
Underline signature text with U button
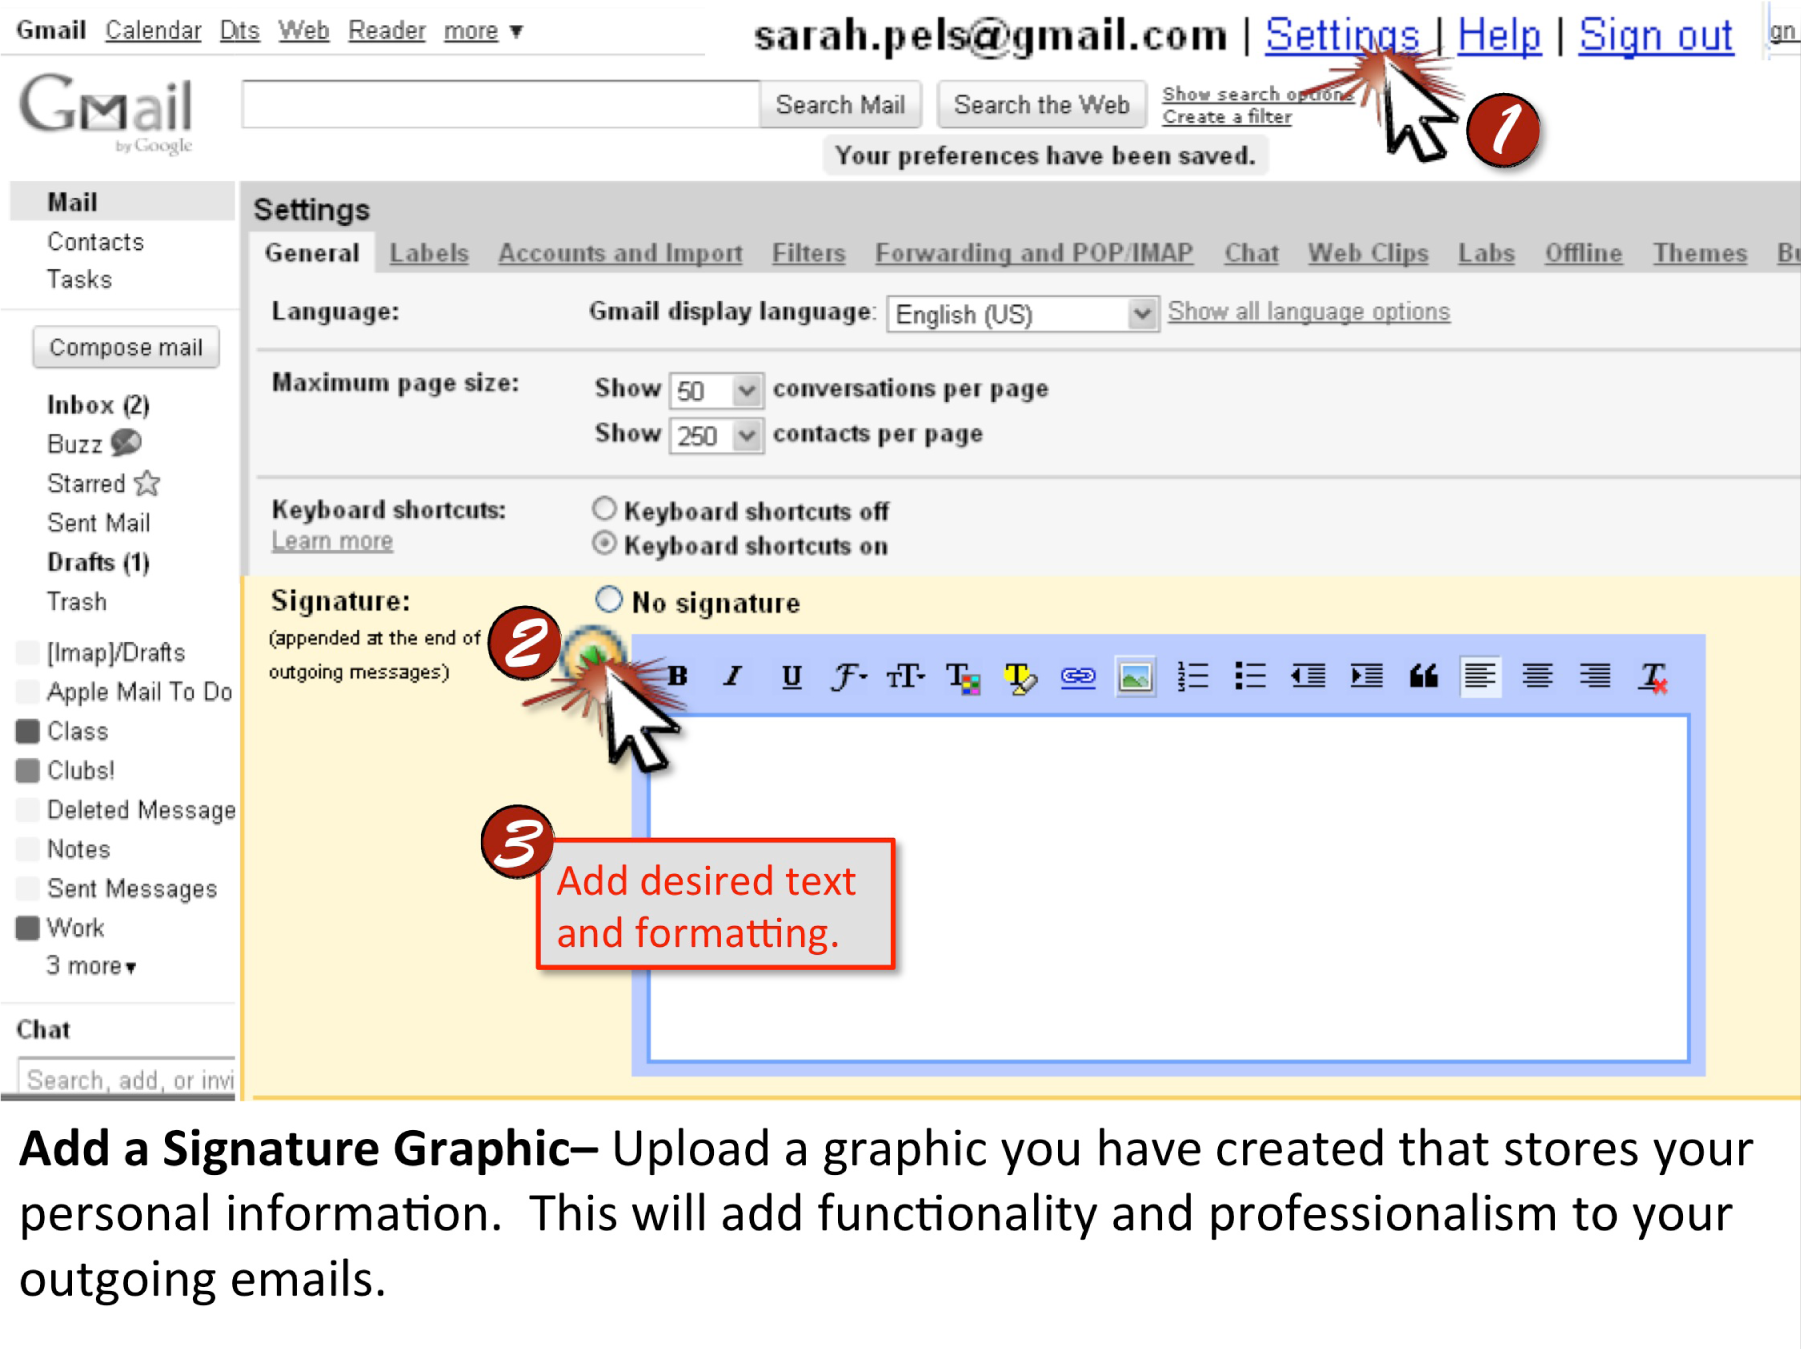(791, 677)
